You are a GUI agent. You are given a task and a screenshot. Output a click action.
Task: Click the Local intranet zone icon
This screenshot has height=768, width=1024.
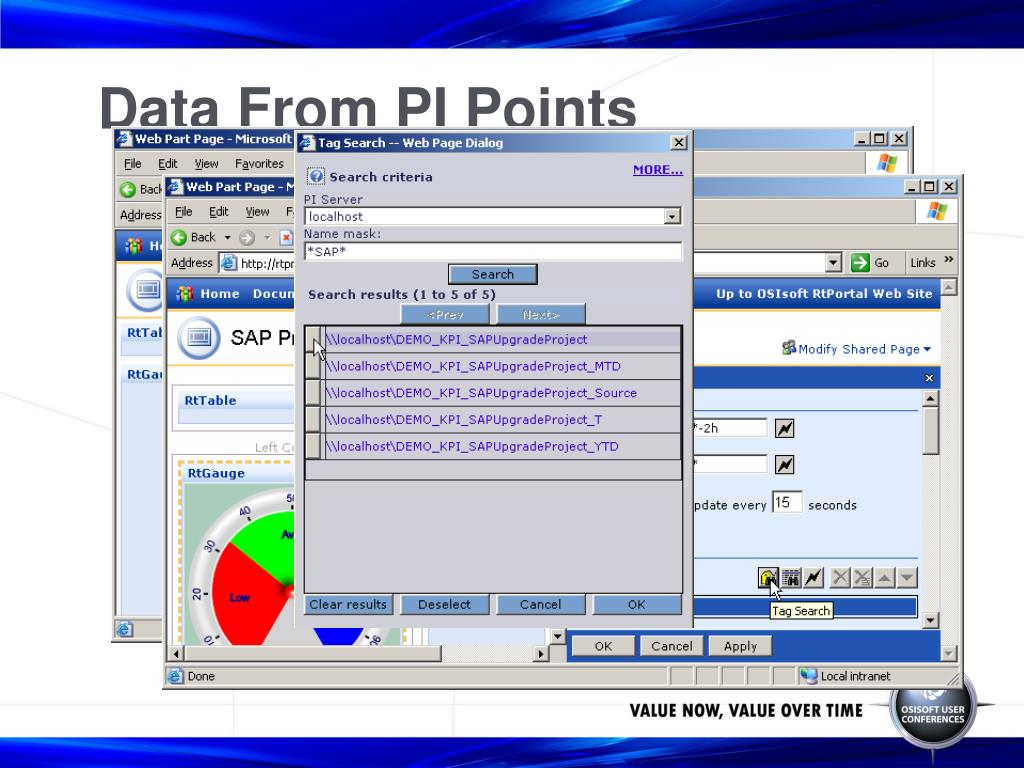tap(808, 676)
